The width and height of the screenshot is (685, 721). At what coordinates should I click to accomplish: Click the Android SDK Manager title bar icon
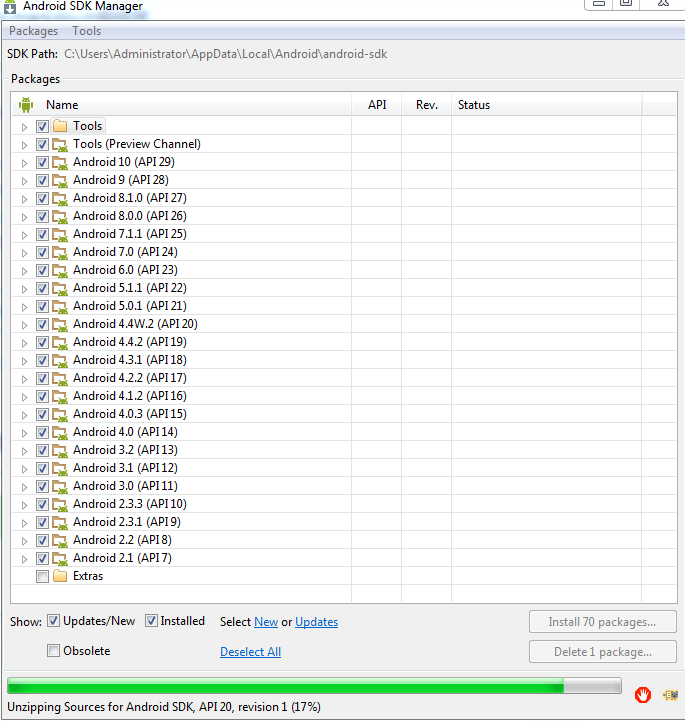(10, 6)
